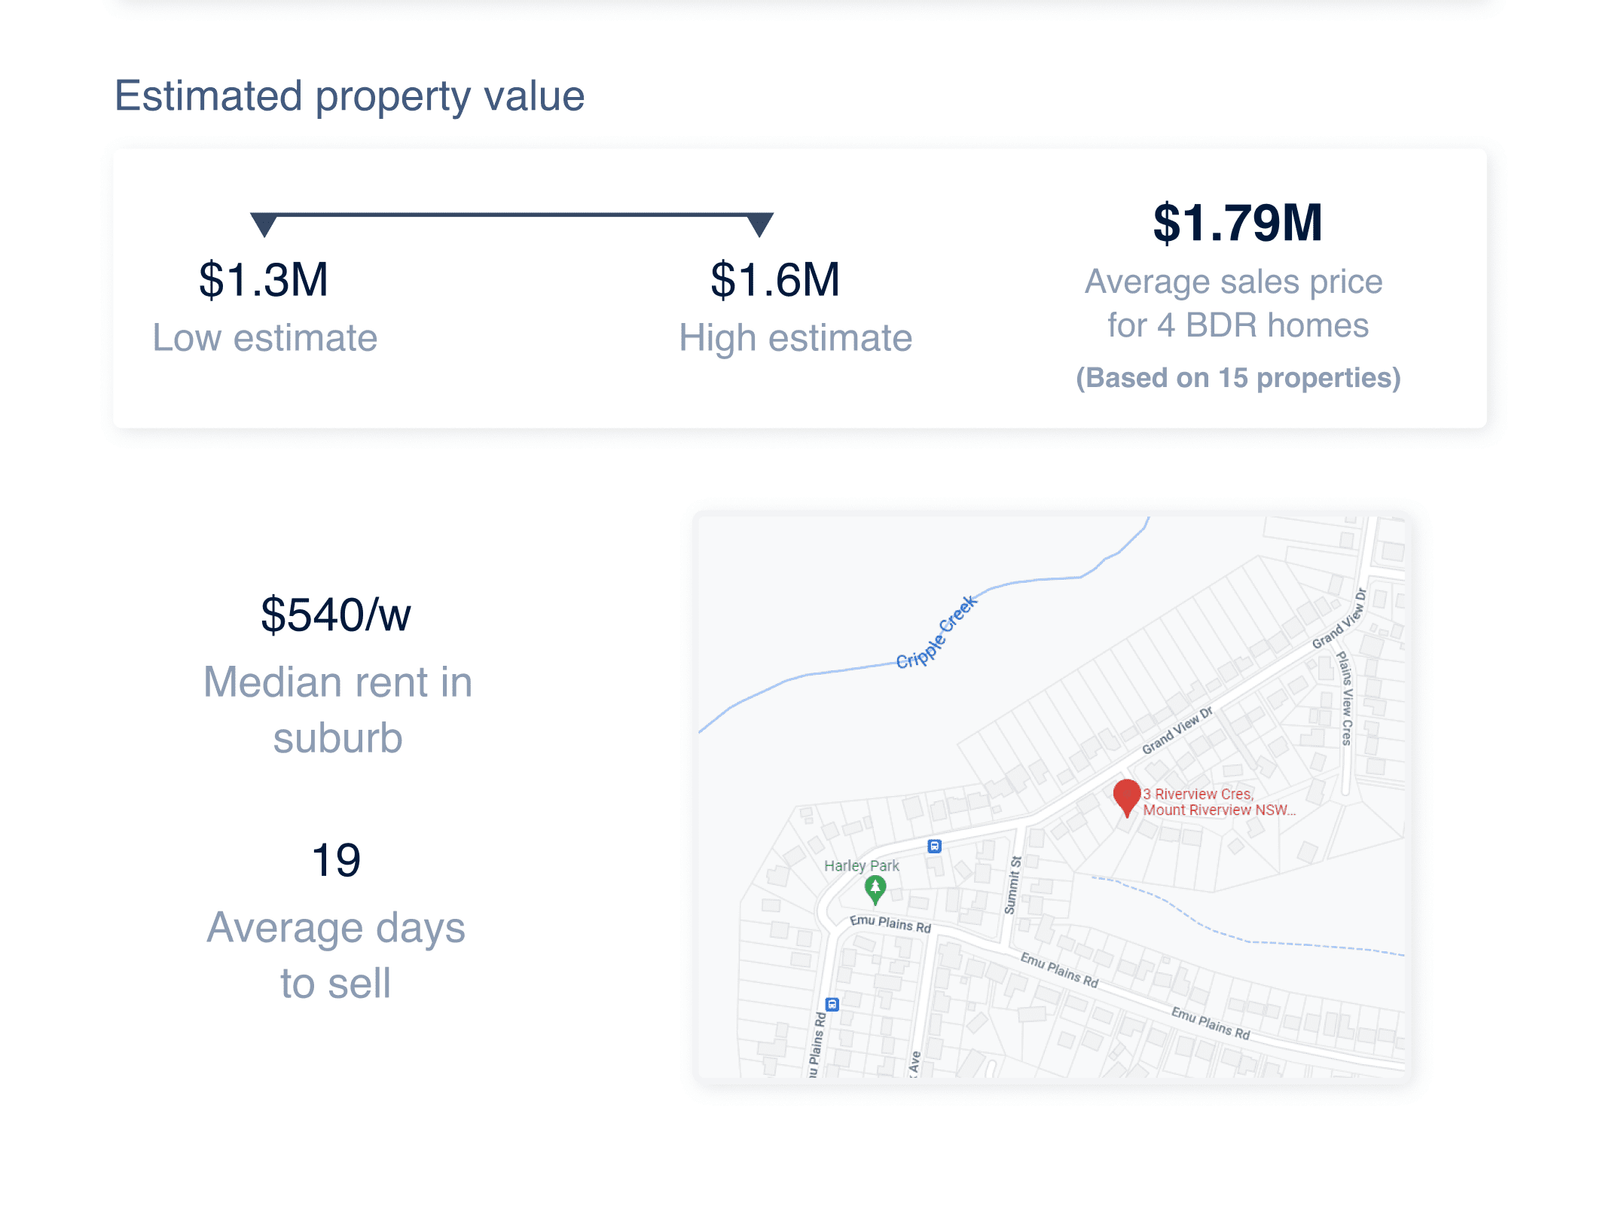This screenshot has height=1208, width=1600.
Task: Click the high estimate triangle marker
Action: pyautogui.click(x=760, y=225)
